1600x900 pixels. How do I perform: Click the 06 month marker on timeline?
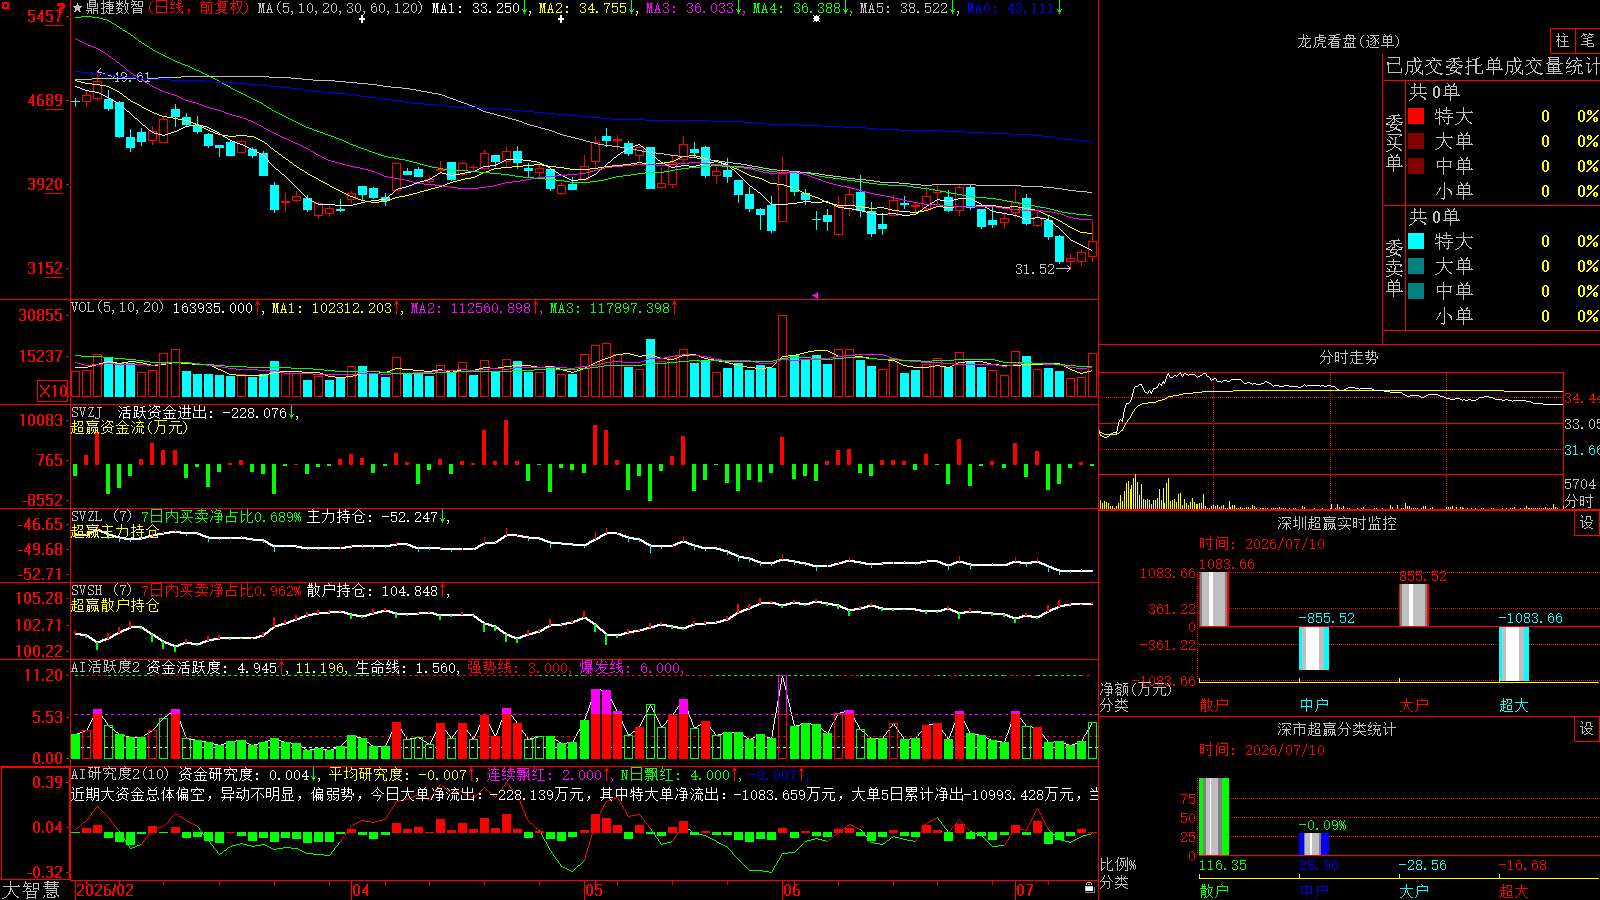pyautogui.click(x=792, y=890)
